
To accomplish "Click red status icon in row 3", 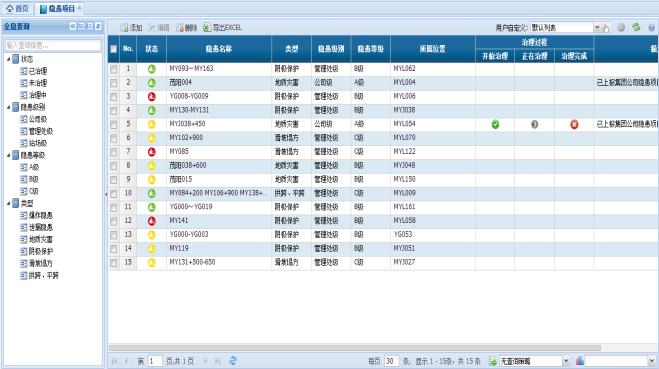I will point(152,97).
